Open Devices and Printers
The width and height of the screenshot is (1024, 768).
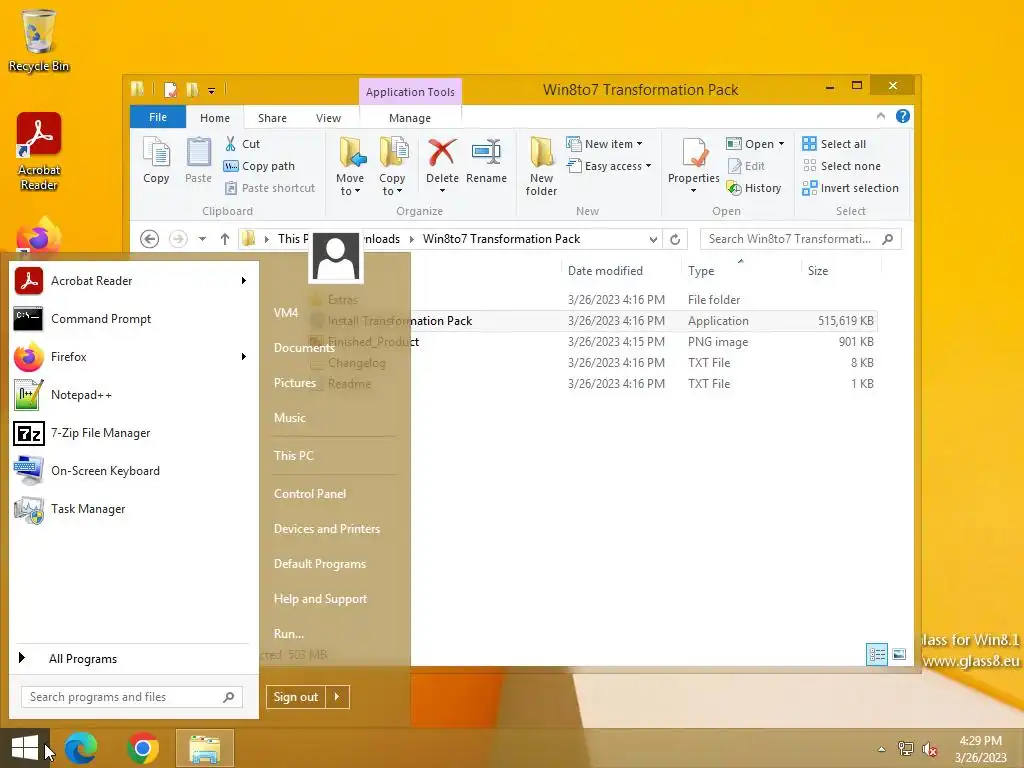pyautogui.click(x=327, y=529)
